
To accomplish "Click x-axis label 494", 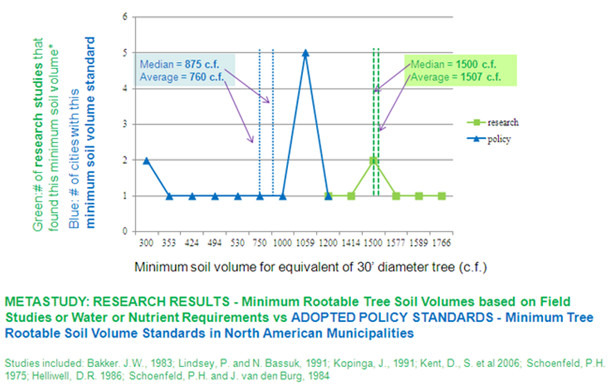I will click(x=215, y=243).
